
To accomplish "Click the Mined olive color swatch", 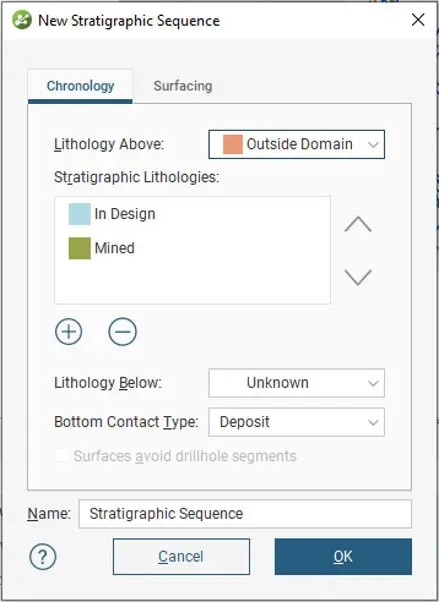I will pos(80,248).
